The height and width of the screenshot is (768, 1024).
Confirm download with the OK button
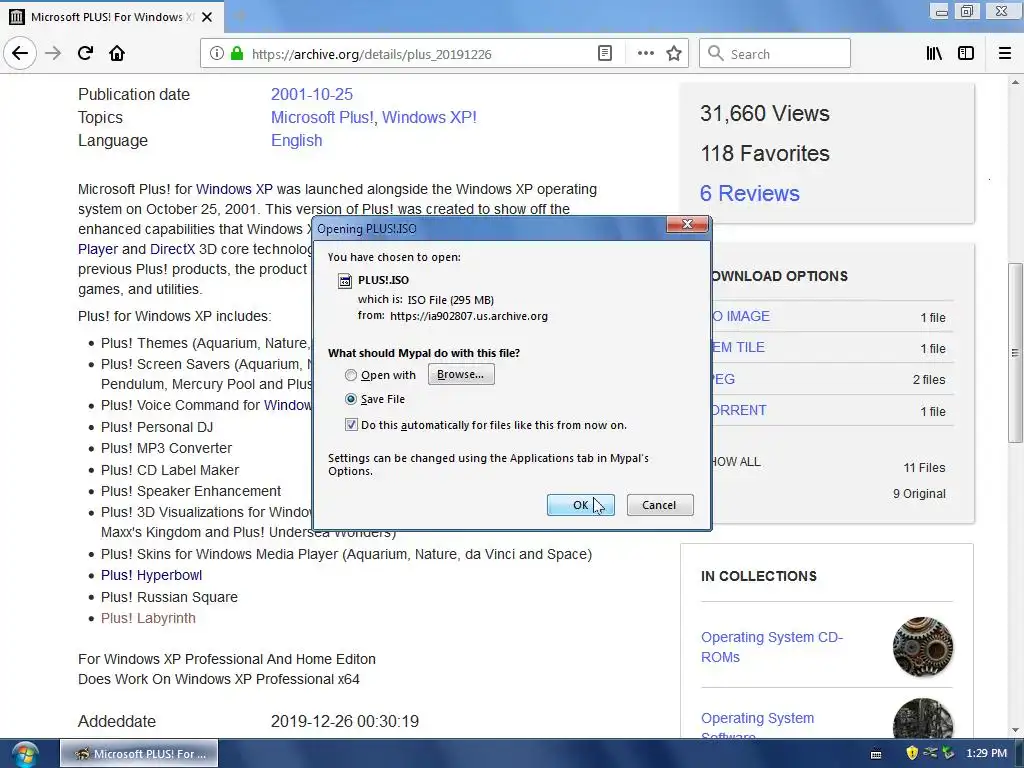581,505
